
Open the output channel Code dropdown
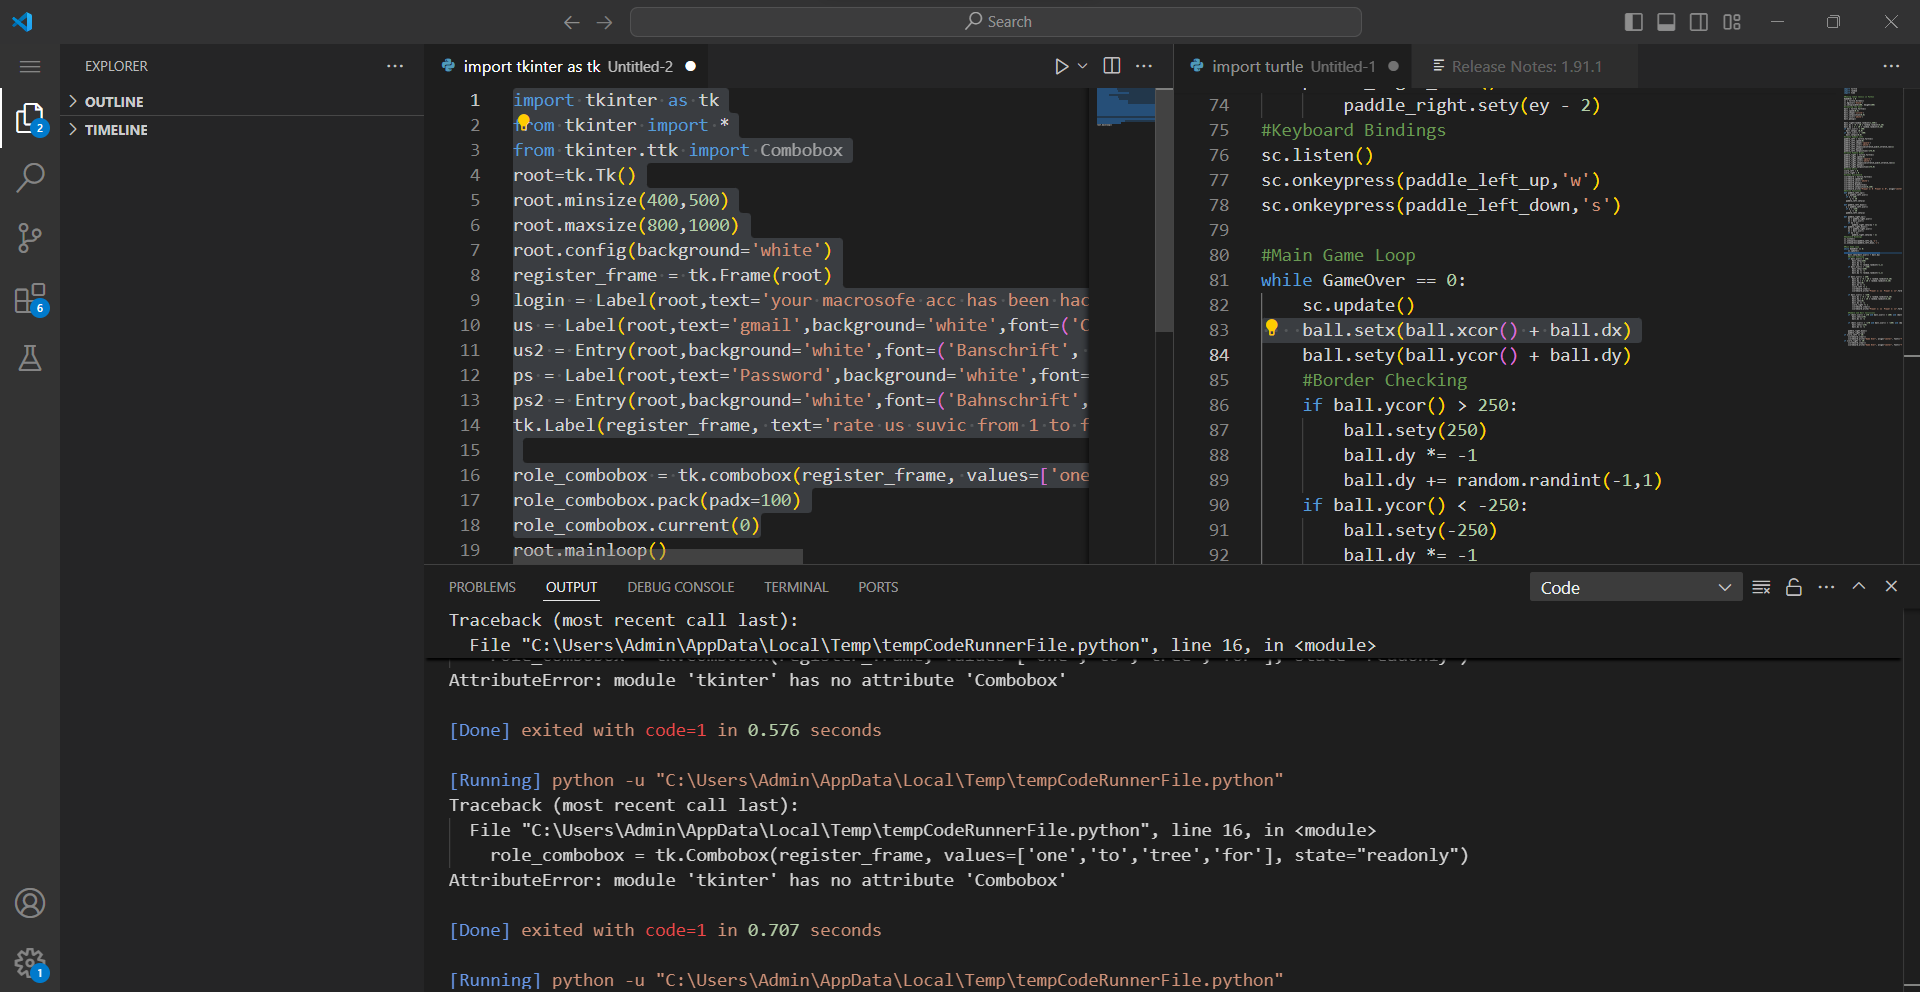[1635, 588]
